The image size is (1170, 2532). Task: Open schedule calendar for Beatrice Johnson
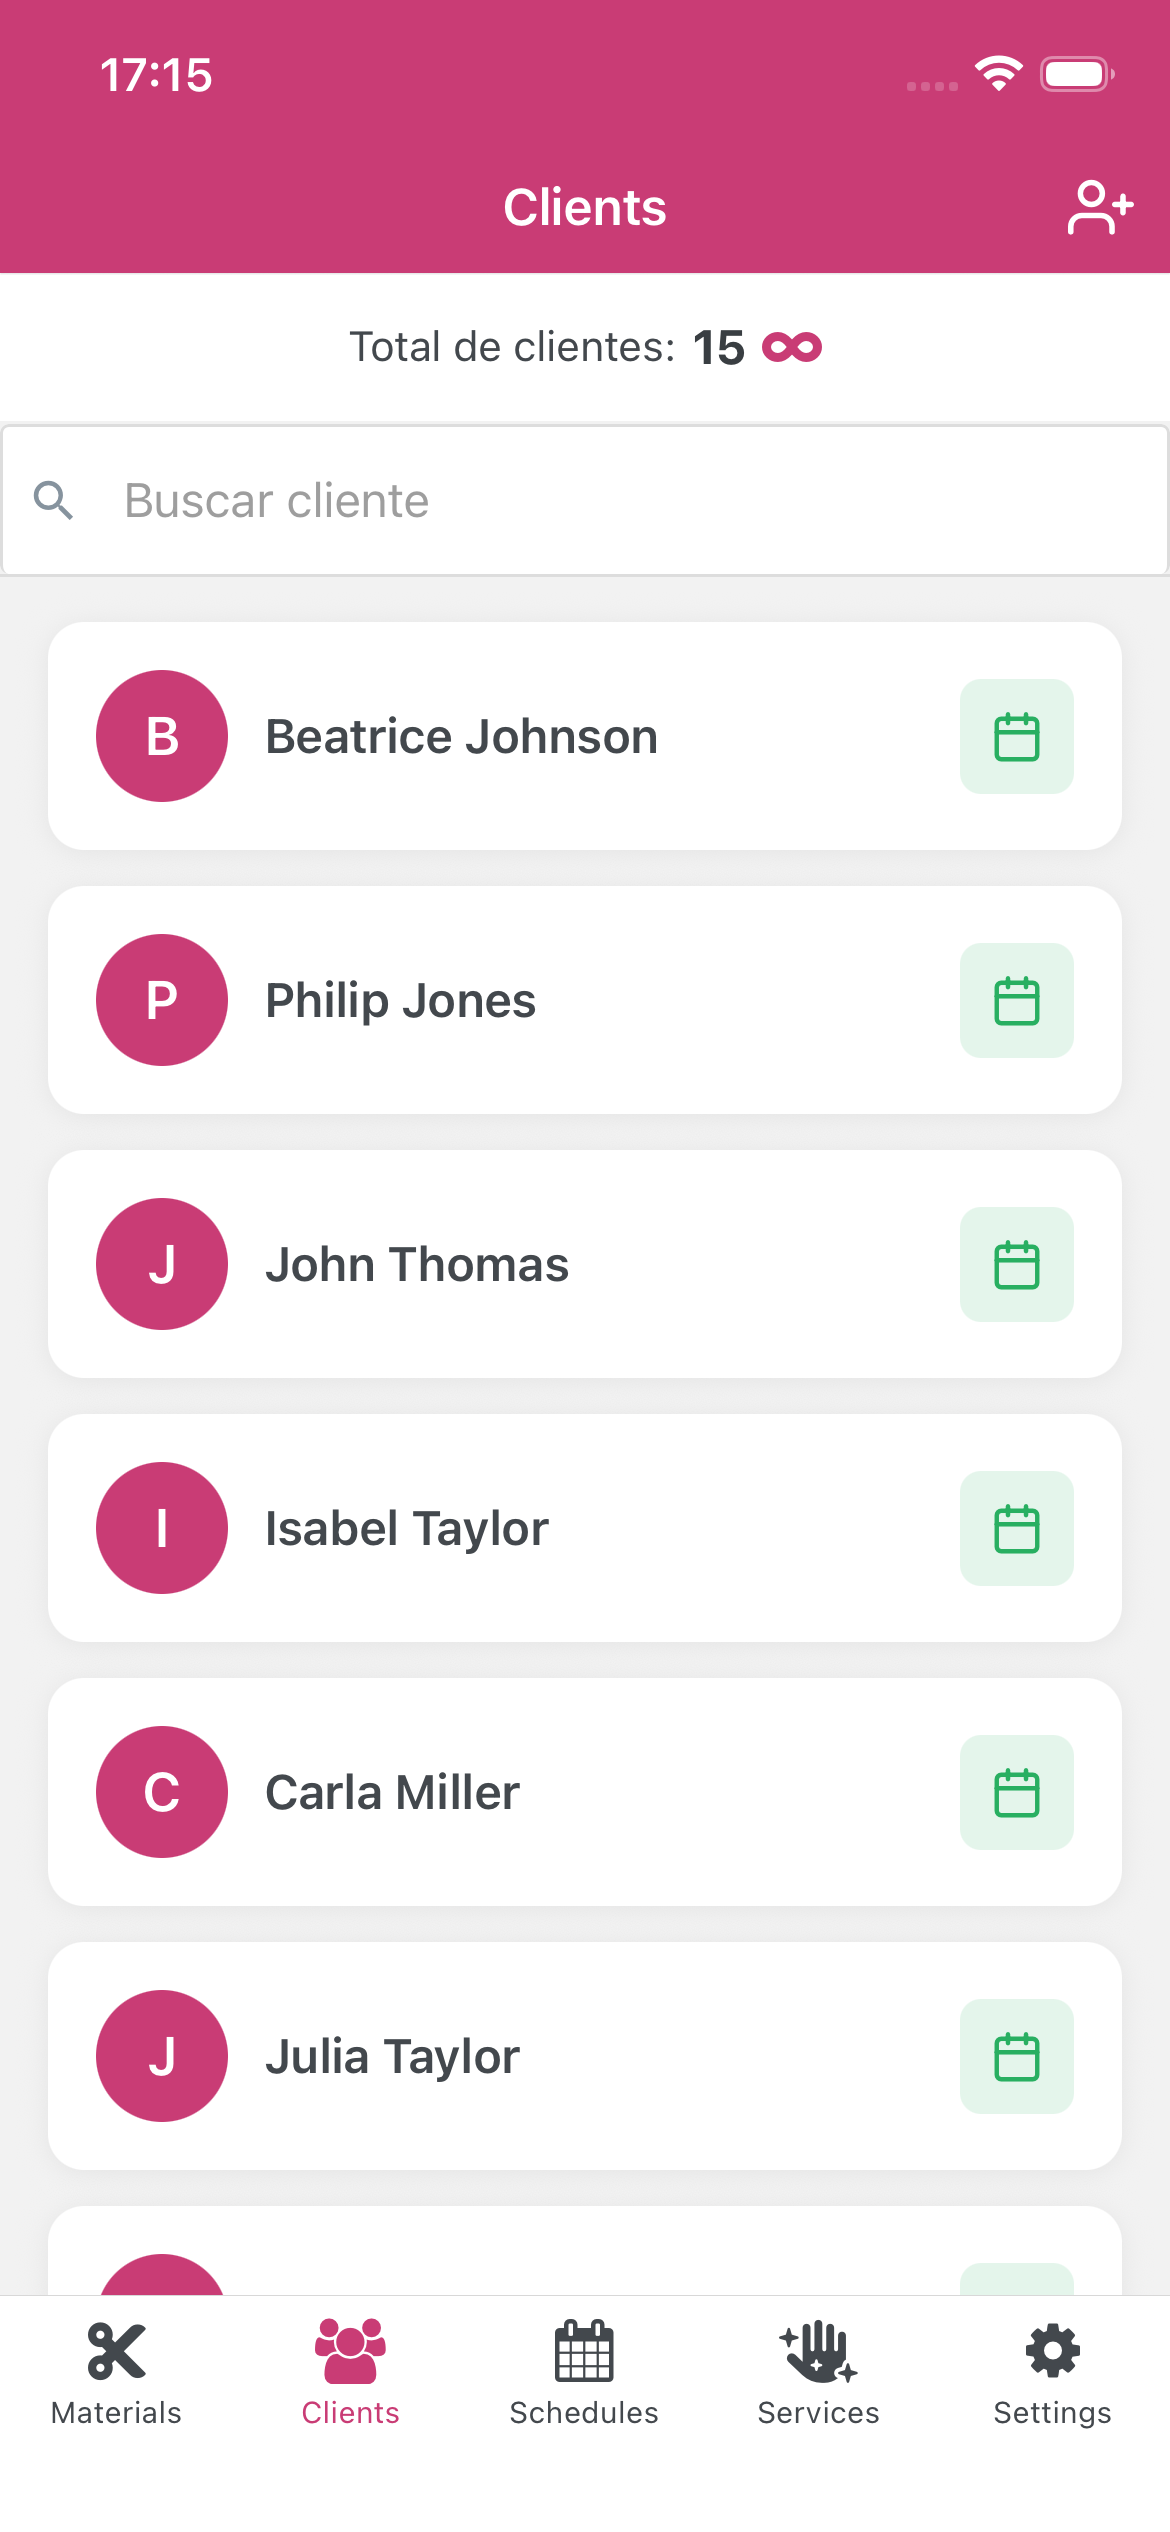click(x=1016, y=737)
